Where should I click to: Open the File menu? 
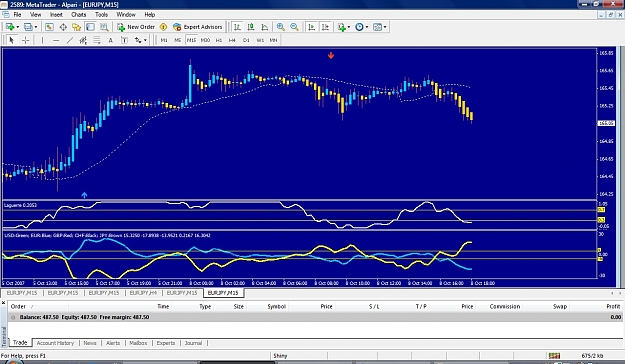pos(17,14)
